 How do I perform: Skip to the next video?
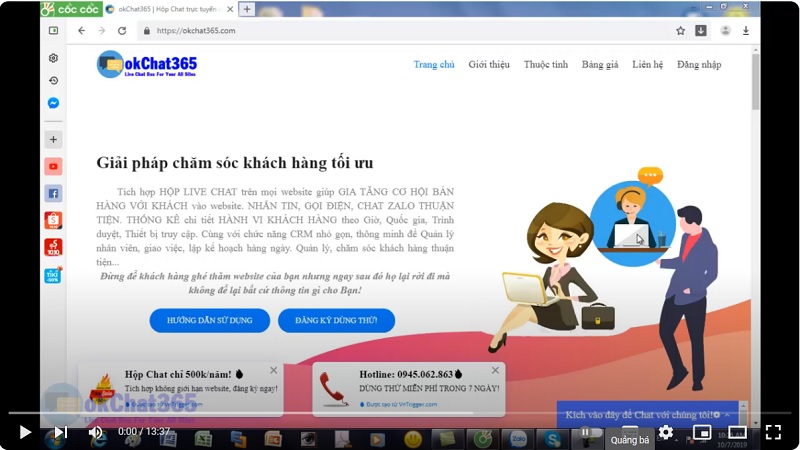61,432
